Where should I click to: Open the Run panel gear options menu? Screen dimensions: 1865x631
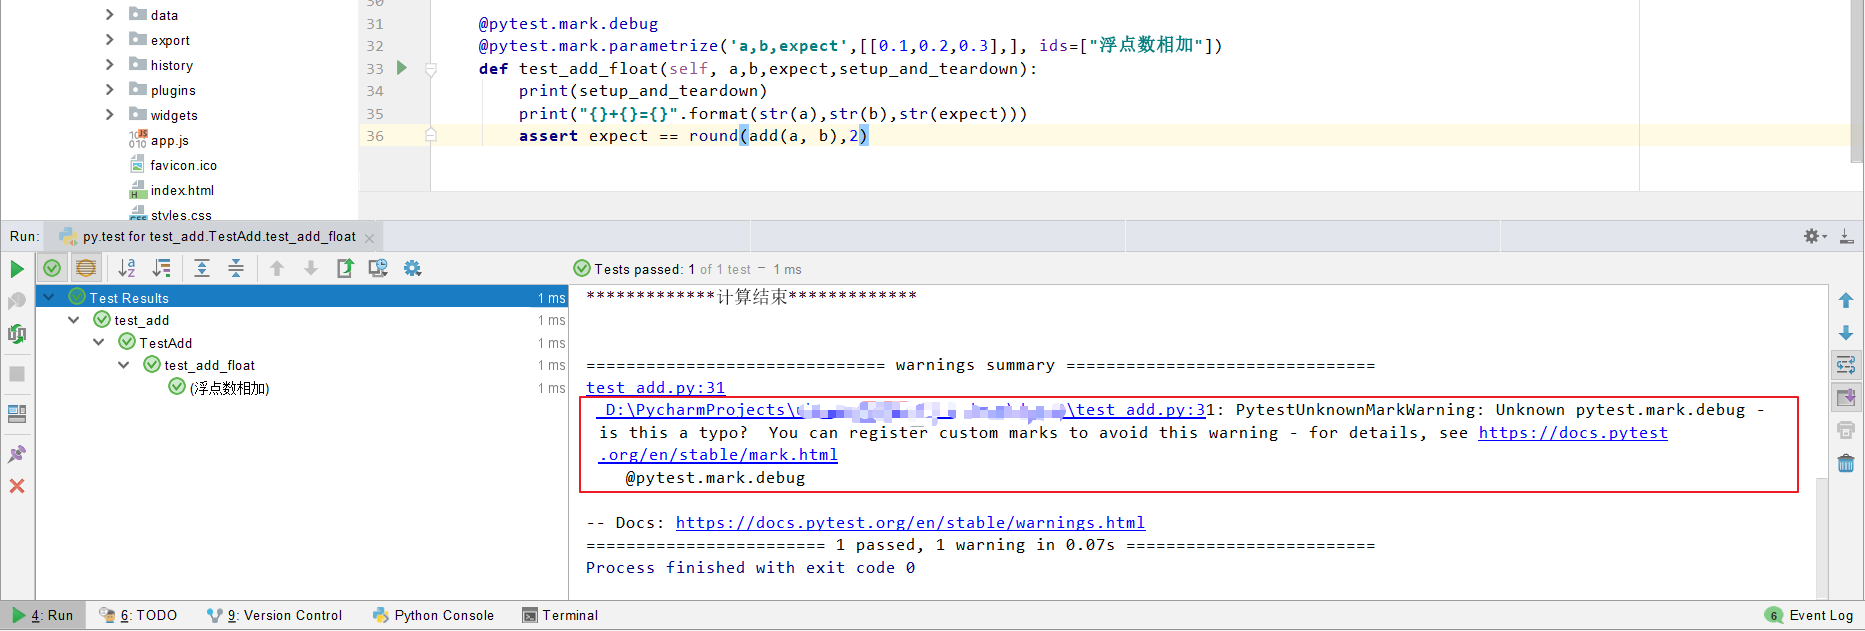1815,237
